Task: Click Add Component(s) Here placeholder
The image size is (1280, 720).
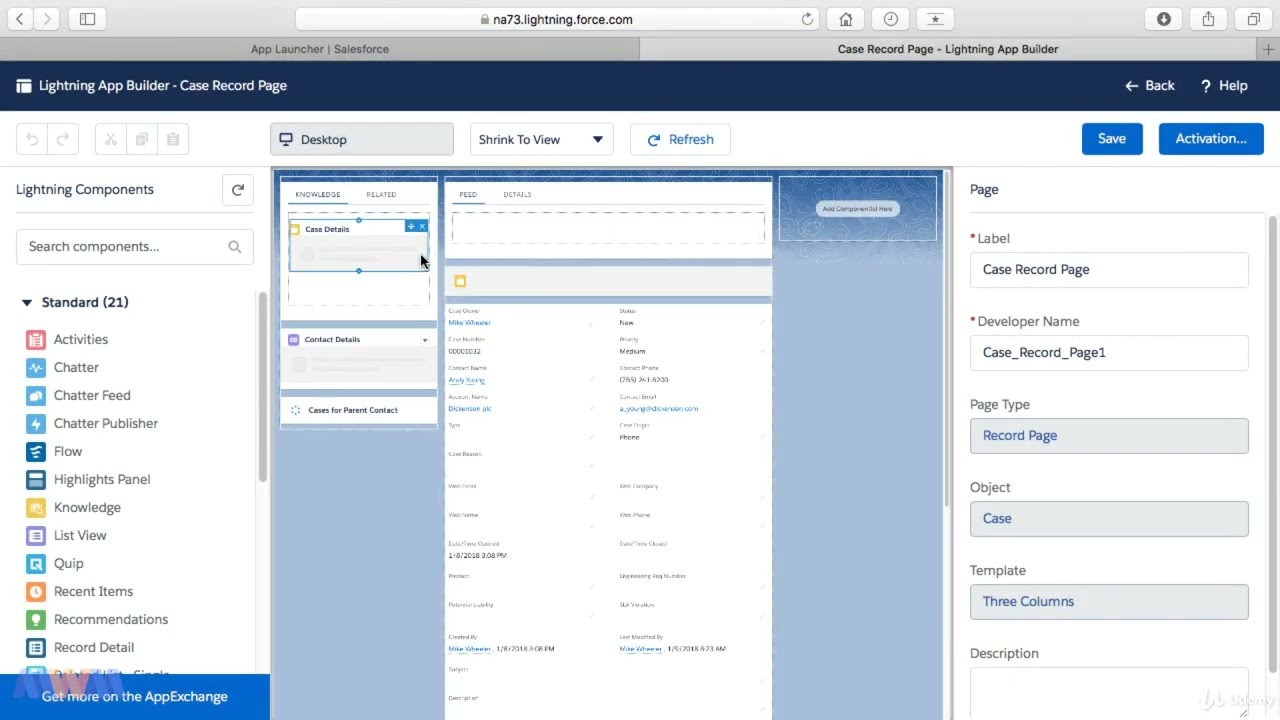Action: [x=858, y=209]
